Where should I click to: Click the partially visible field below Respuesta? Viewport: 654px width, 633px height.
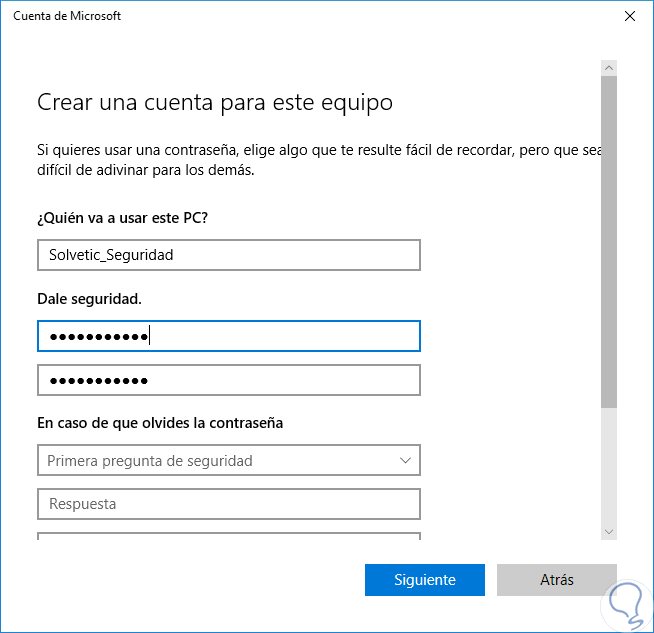pos(228,536)
